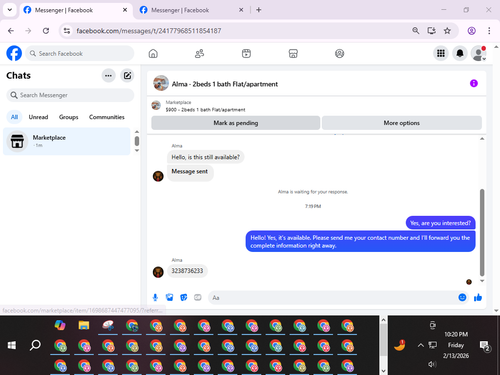Click the chat list scrollbar thumb
This screenshot has width=500, height=375.
[137, 141]
